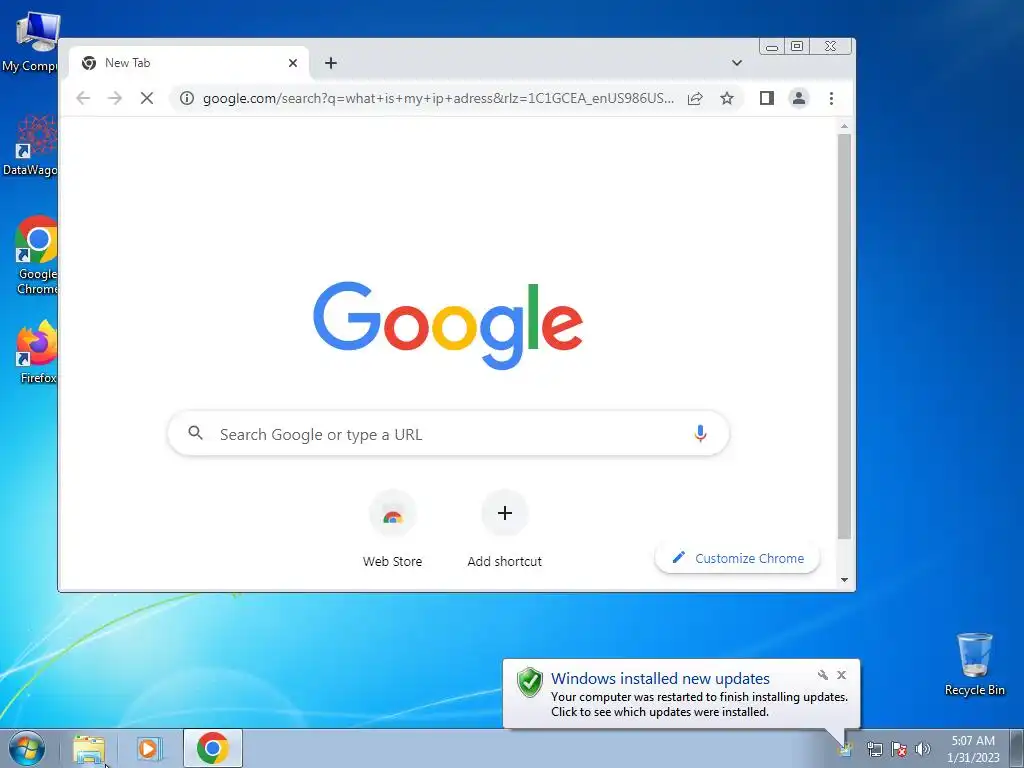
Task: Click Windows installed new updates notification
Action: pyautogui.click(x=681, y=694)
